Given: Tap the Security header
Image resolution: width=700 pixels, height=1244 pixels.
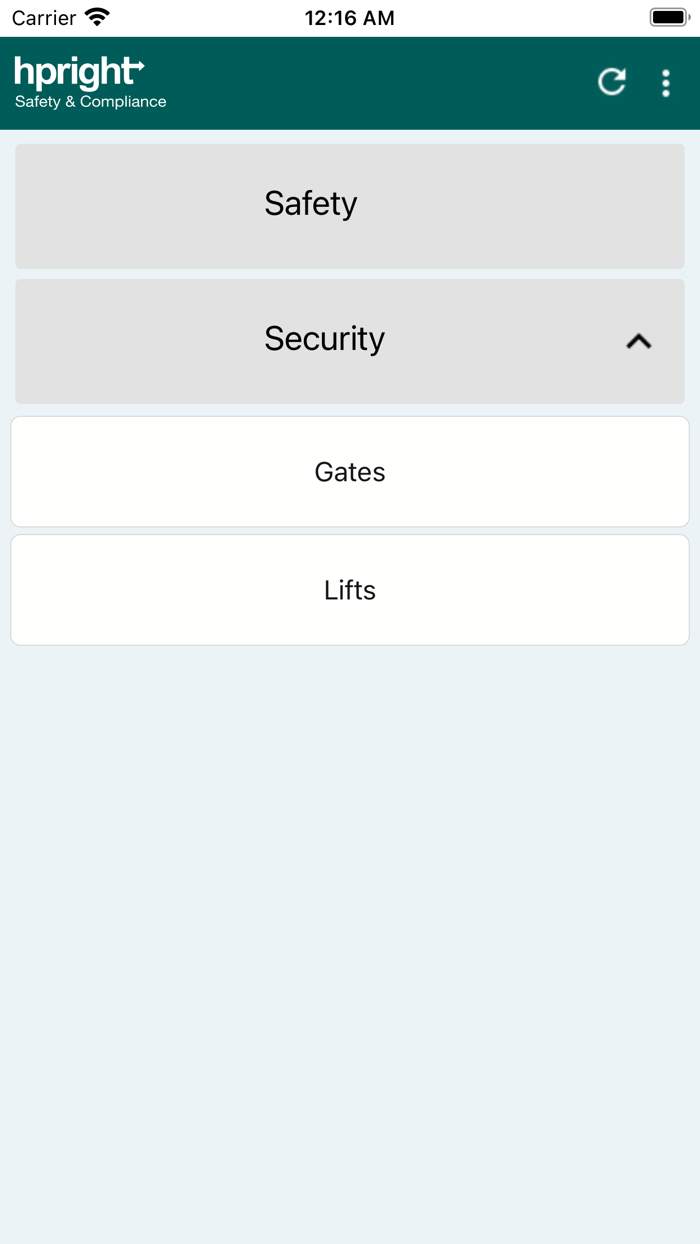Looking at the screenshot, I should [x=324, y=340].
